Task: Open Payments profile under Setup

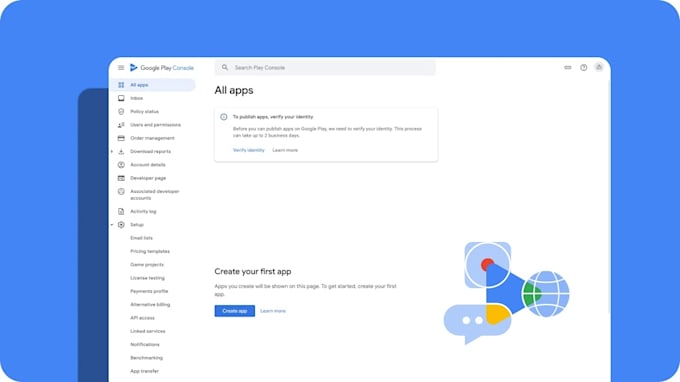Action: pyautogui.click(x=149, y=291)
